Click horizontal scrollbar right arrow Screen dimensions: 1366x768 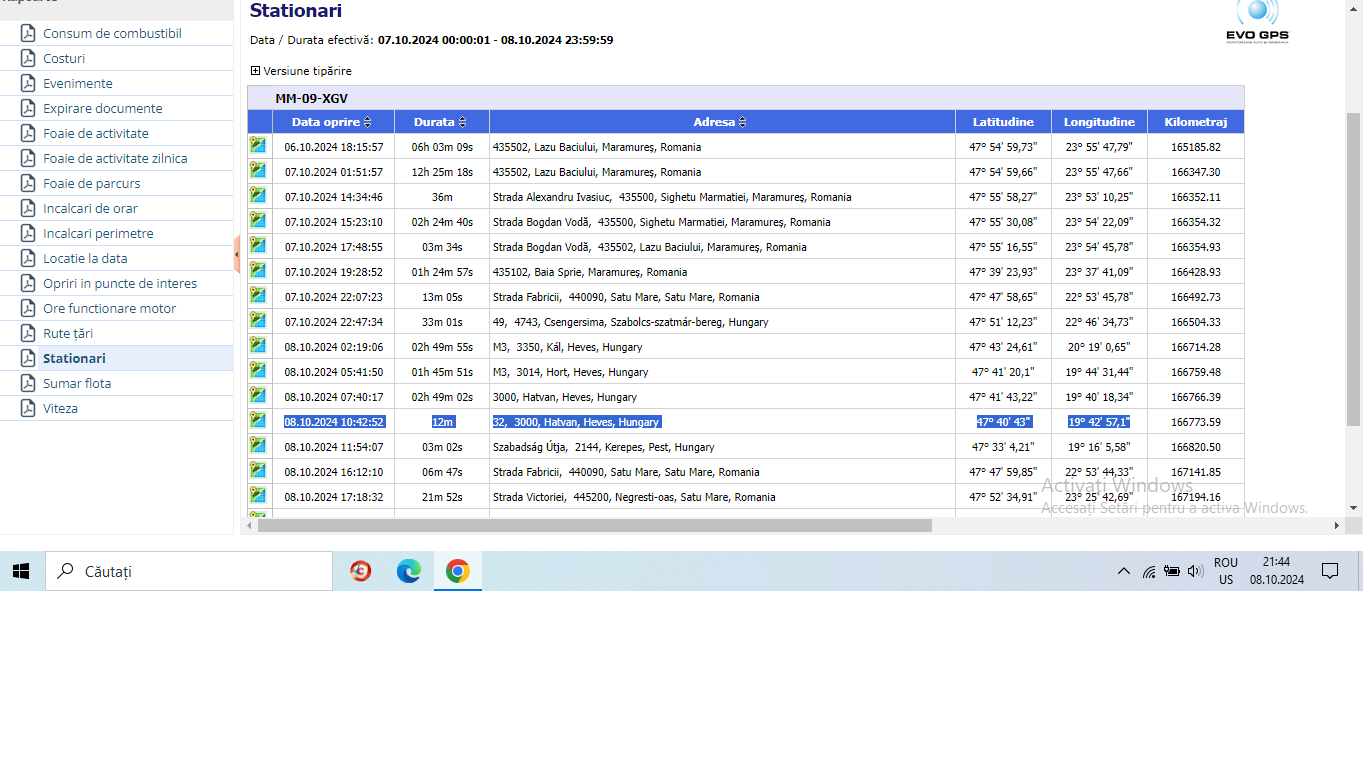[1336, 525]
